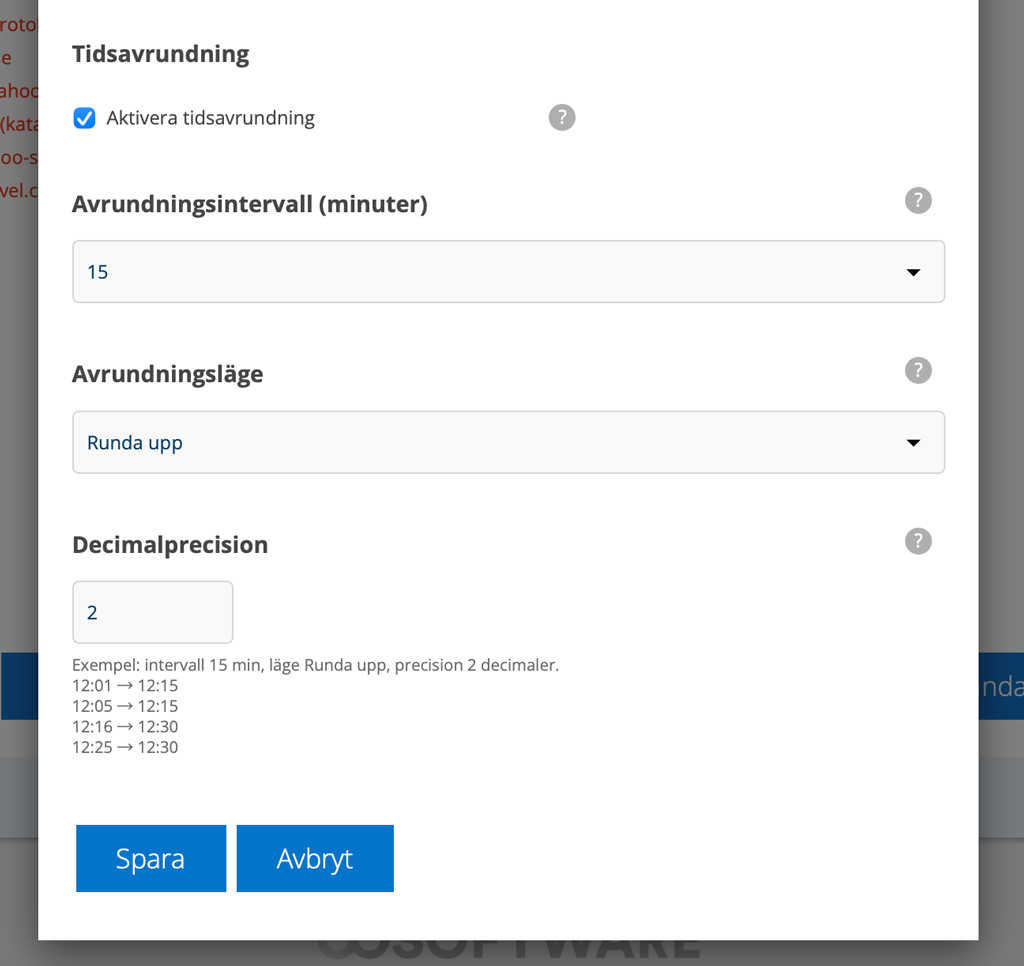Click the Aktivera tidsavrundning label text
Image resolution: width=1024 pixels, height=966 pixels.
point(210,119)
